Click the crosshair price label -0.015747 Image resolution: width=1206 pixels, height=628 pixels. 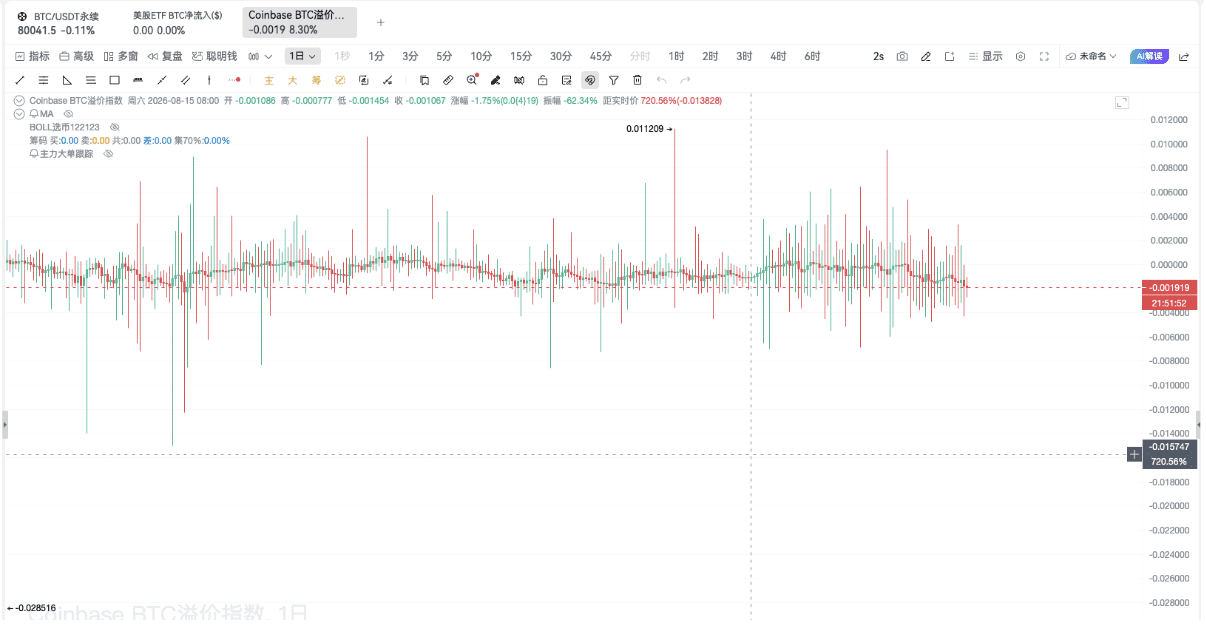[x=1169, y=447]
